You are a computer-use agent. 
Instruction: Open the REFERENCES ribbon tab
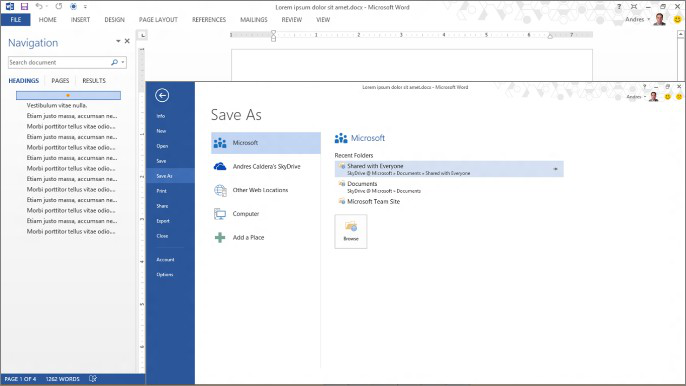(209, 20)
